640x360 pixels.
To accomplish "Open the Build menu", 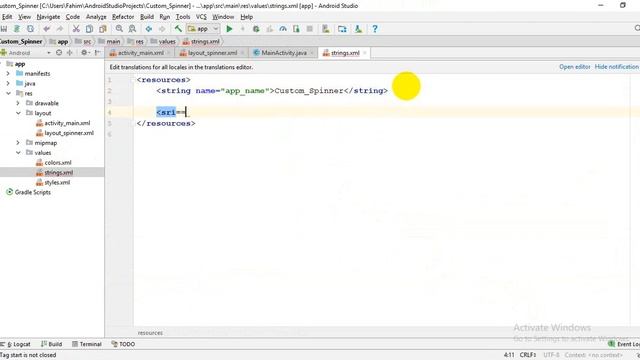I will pos(147,17).
